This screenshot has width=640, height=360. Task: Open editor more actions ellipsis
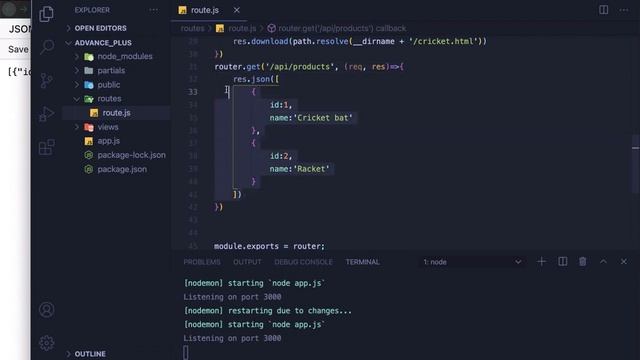tap(624, 10)
